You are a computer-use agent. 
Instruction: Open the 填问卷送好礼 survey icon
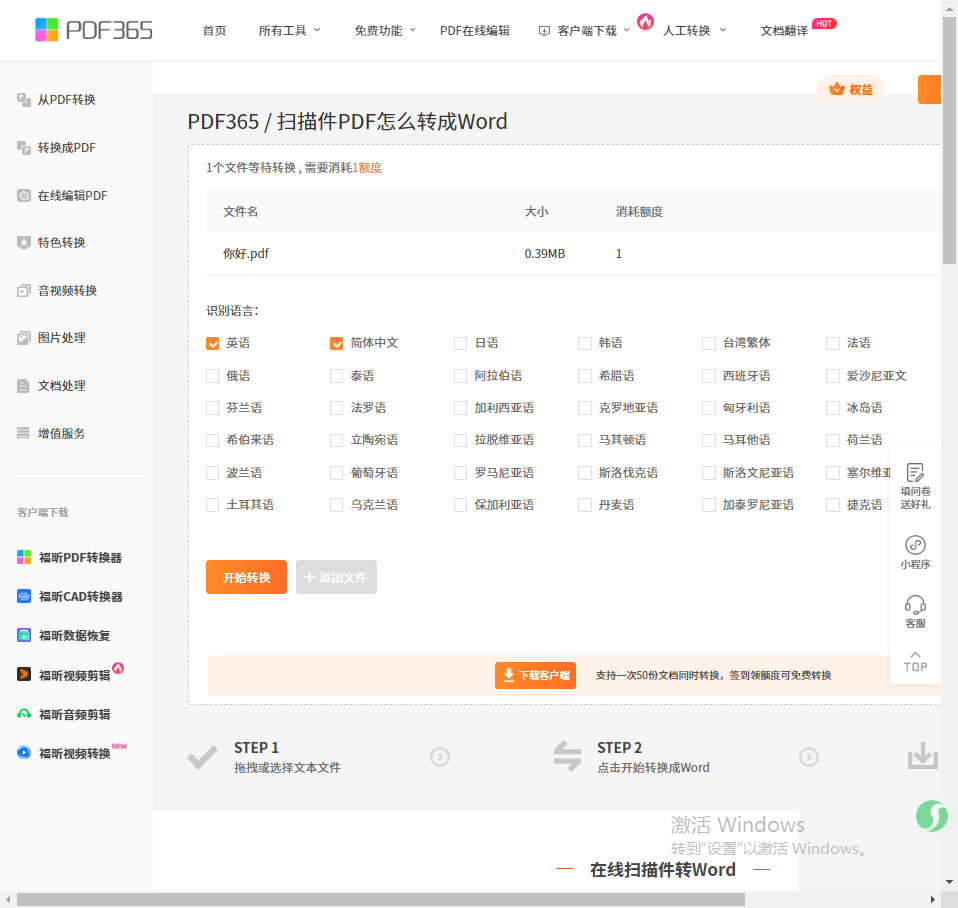915,472
